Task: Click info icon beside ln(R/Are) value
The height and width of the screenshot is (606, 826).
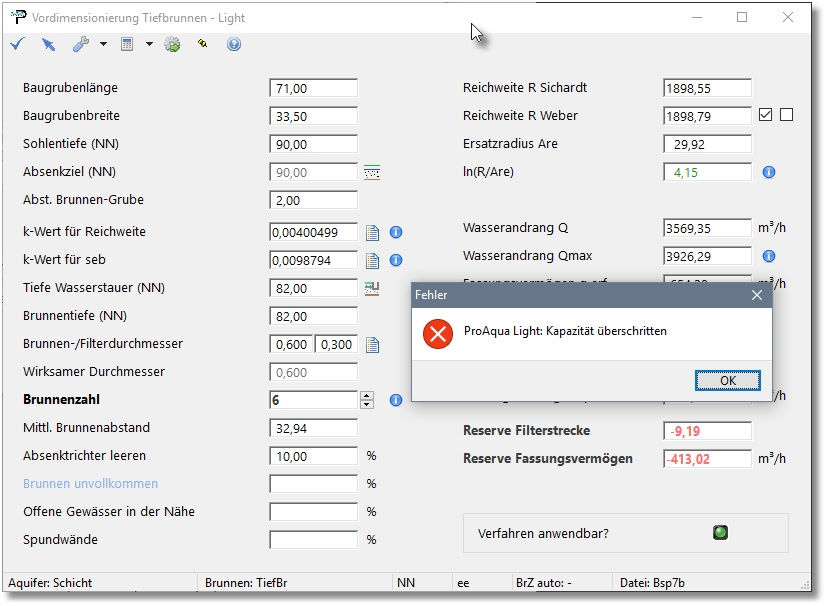Action: tap(769, 172)
